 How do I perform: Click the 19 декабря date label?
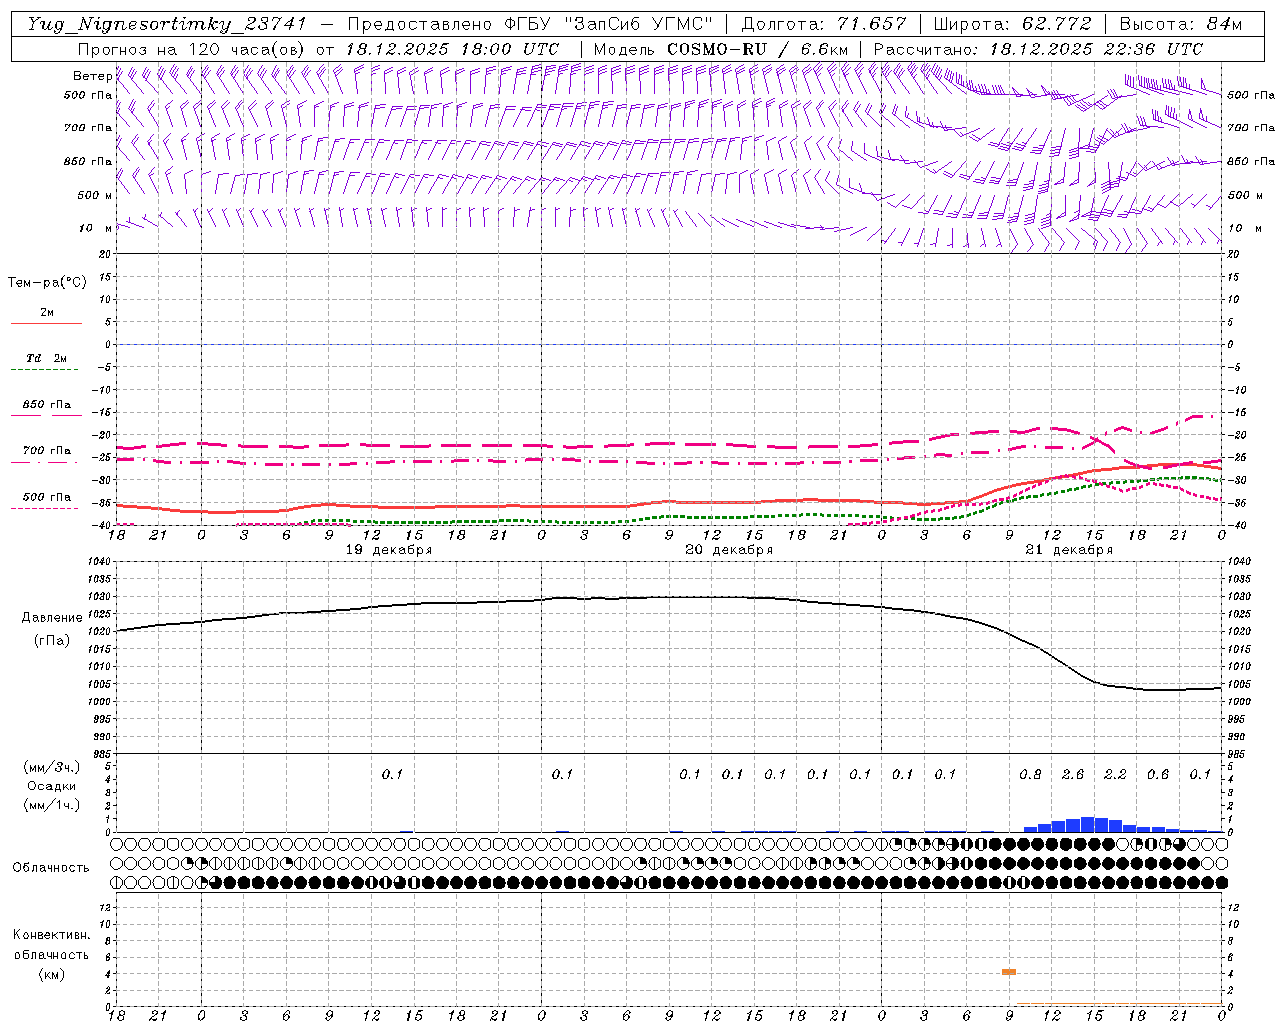tap(389, 550)
